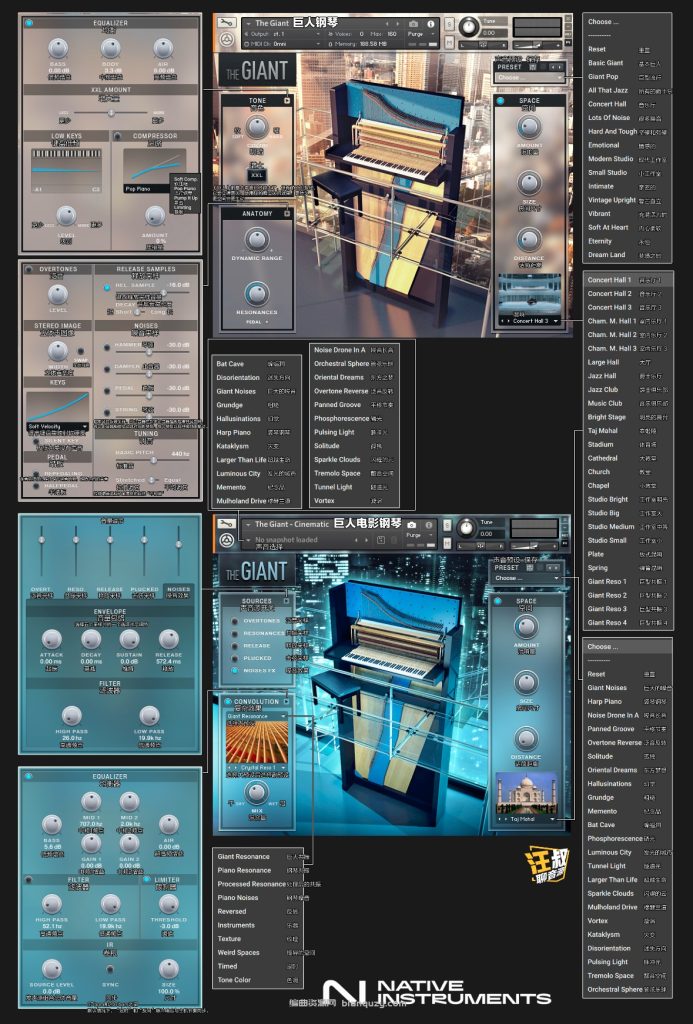Enable HAMMER noise toggle

click(107, 347)
